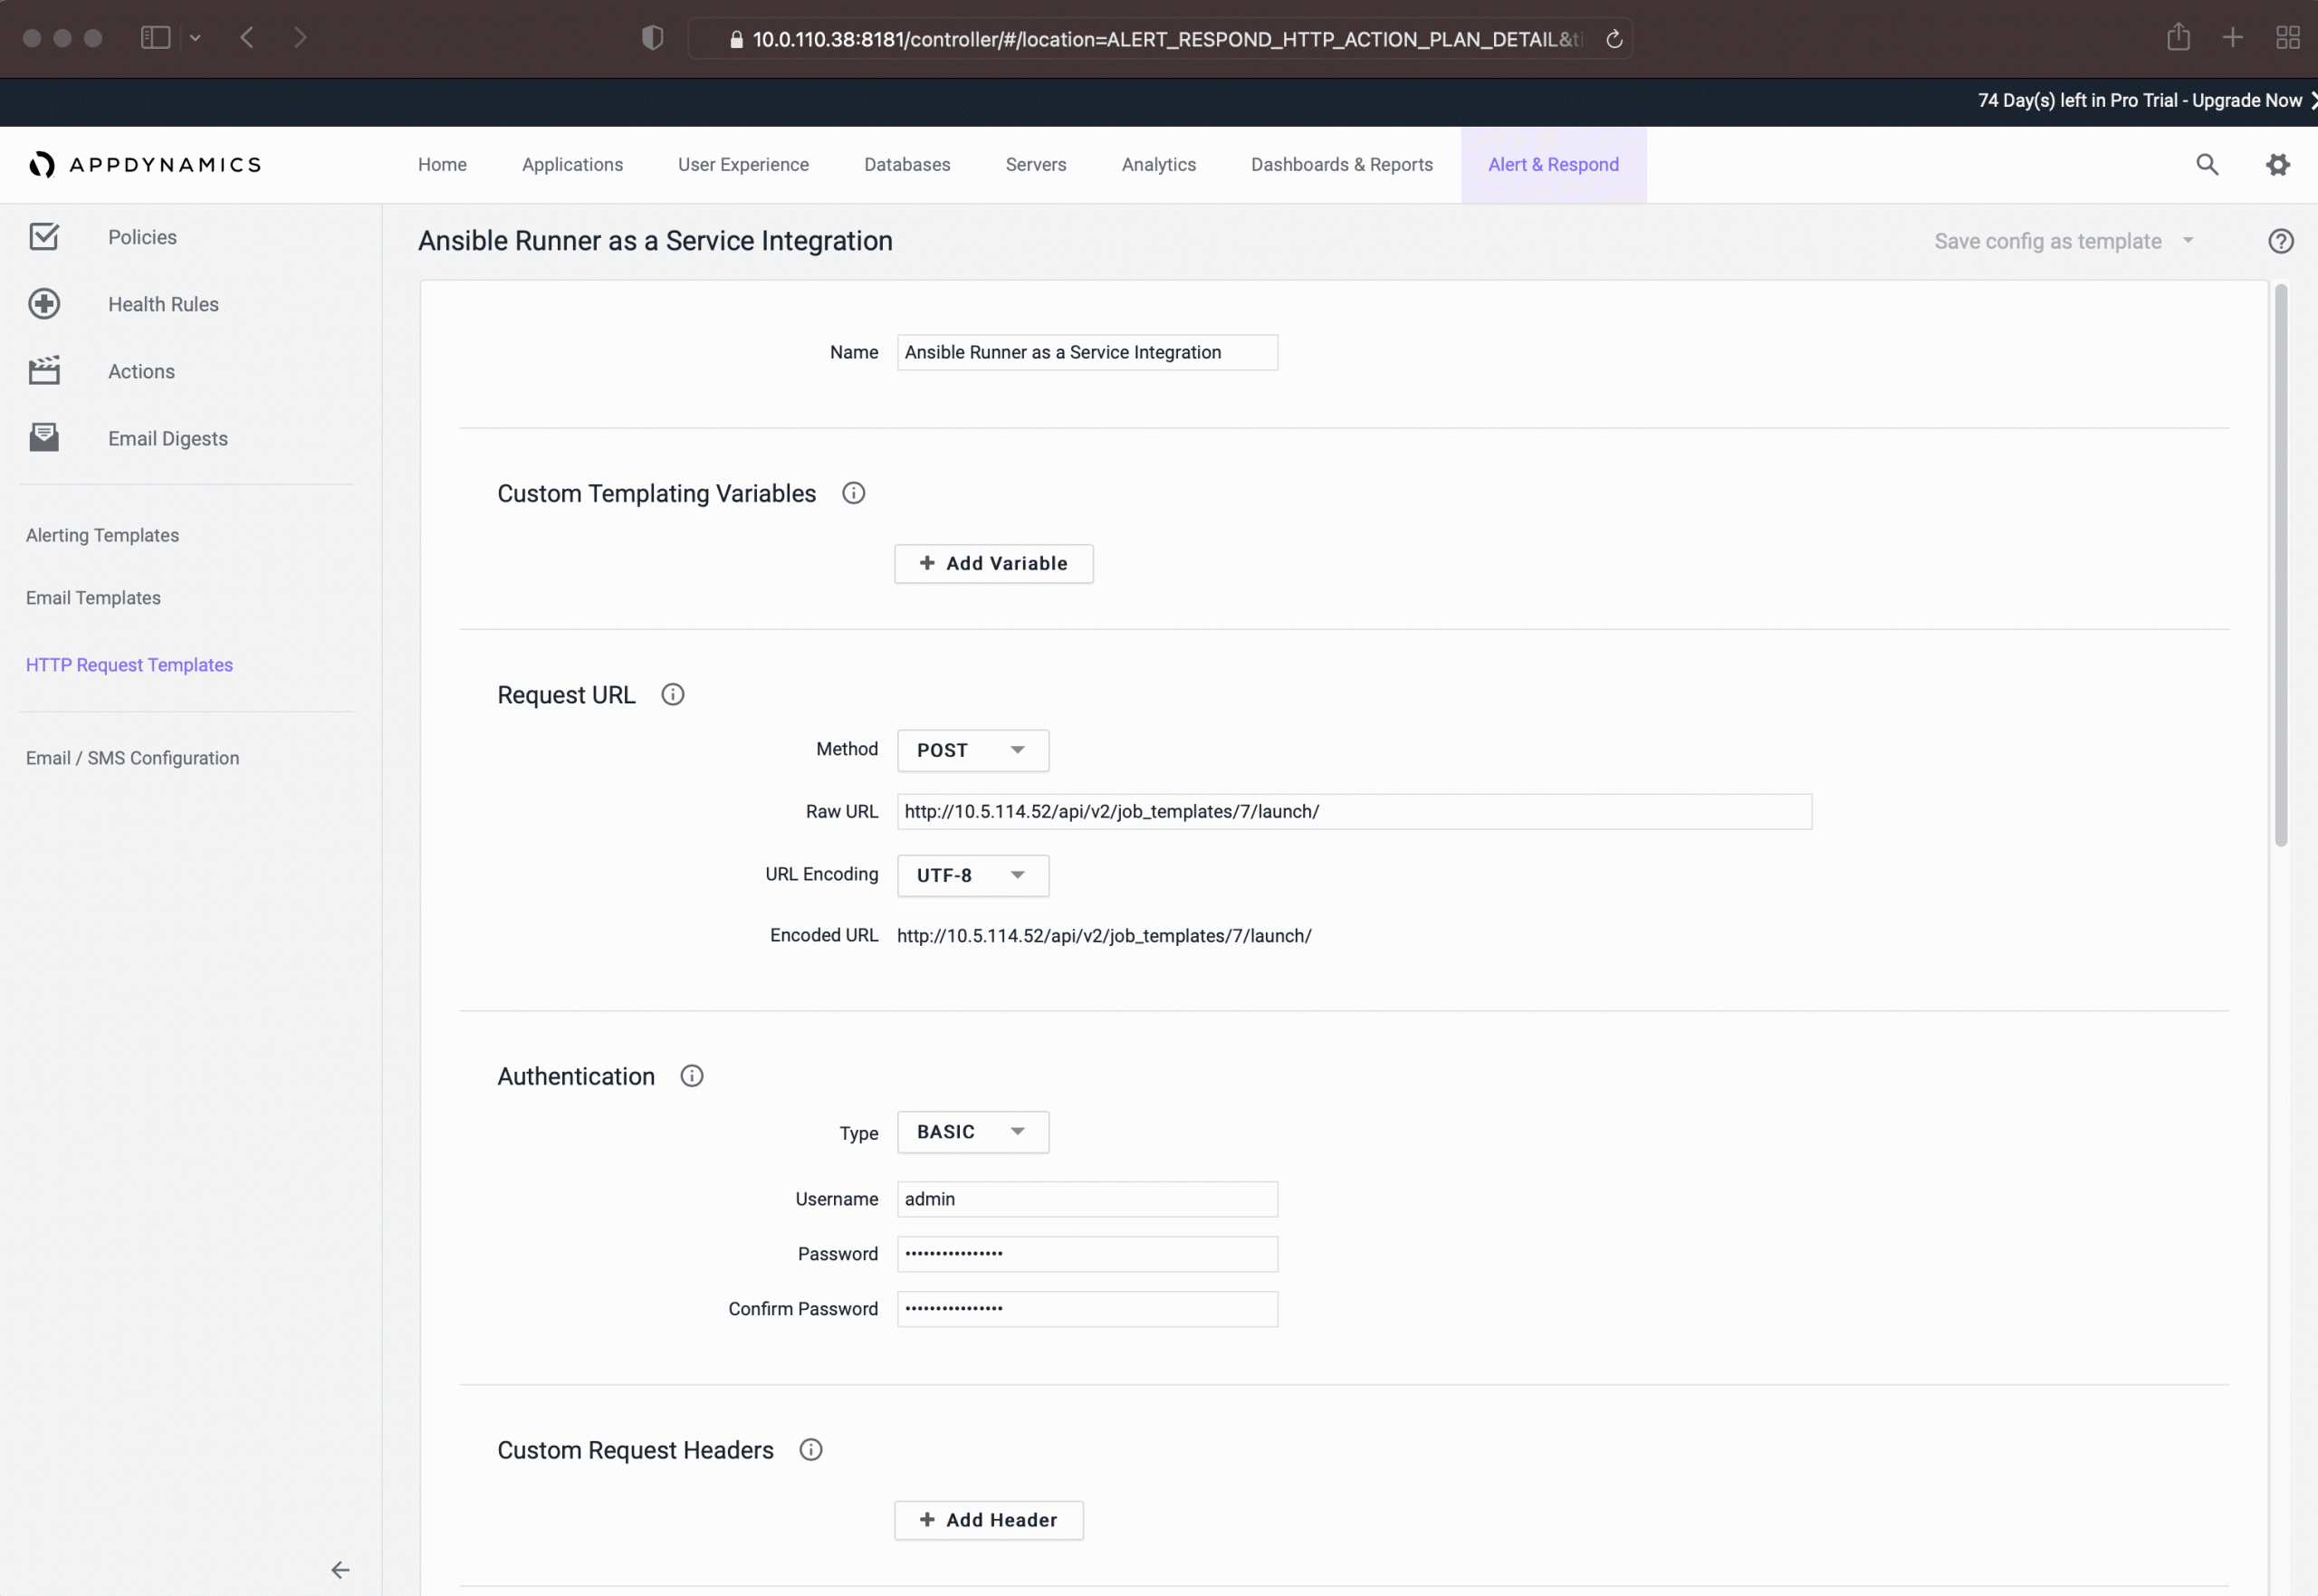Open the Authentication Type BASIC dropdown

click(x=972, y=1132)
